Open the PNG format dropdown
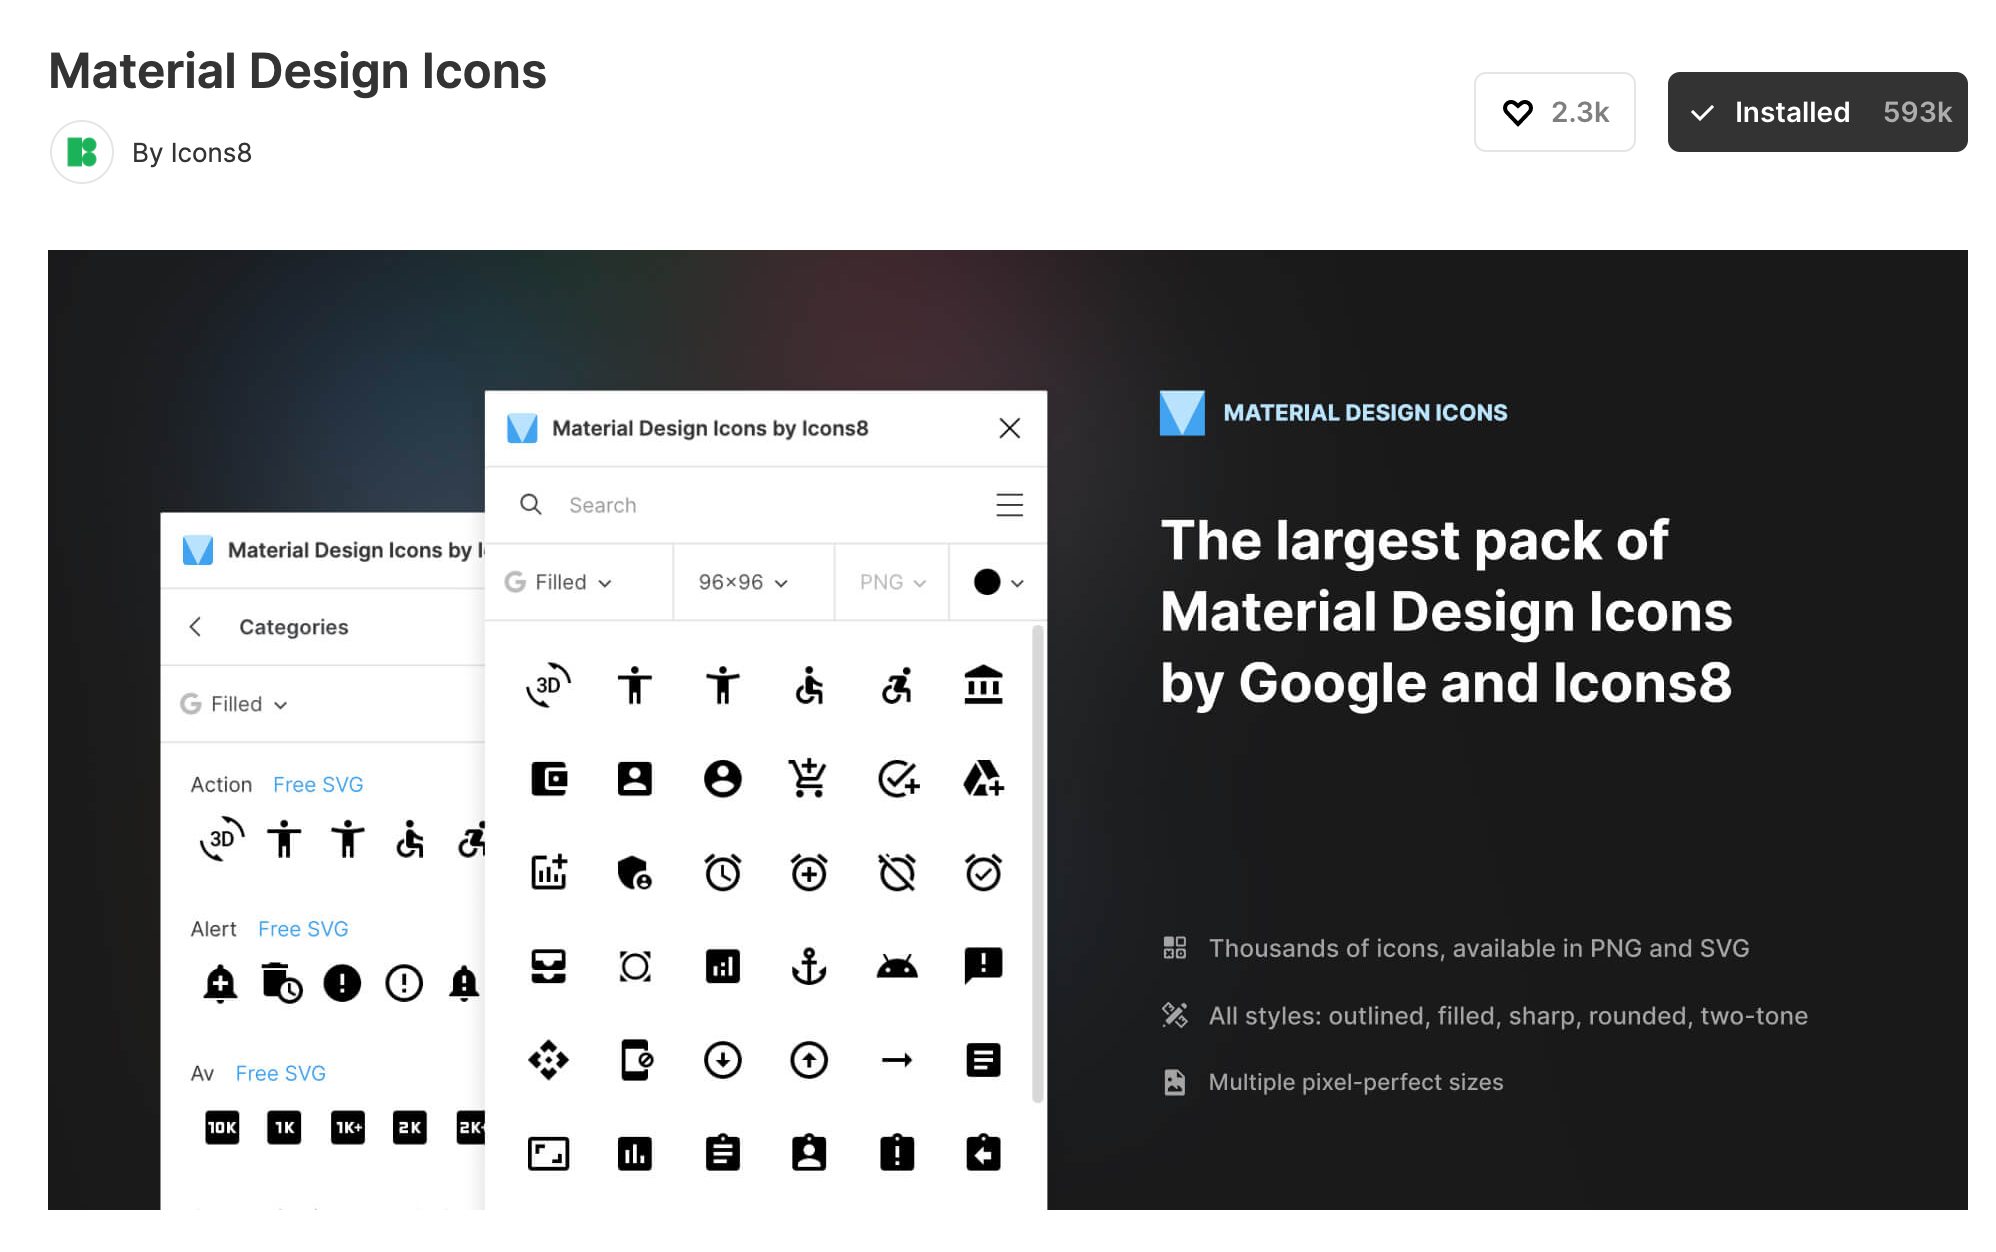 [x=892, y=582]
